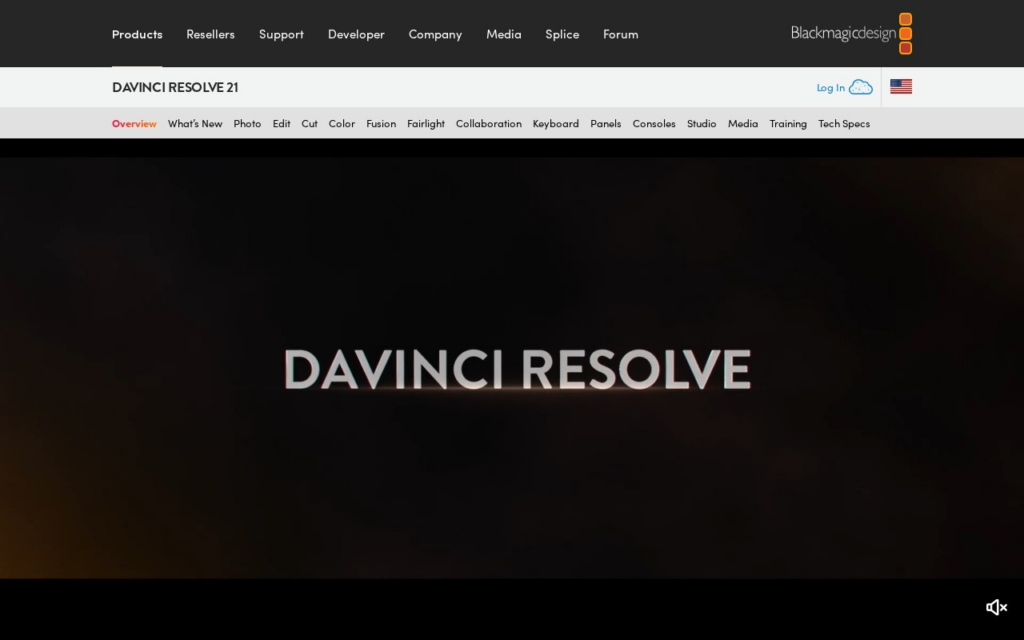This screenshot has width=1024, height=640.
Task: Open the Forum link
Action: pyautogui.click(x=620, y=34)
